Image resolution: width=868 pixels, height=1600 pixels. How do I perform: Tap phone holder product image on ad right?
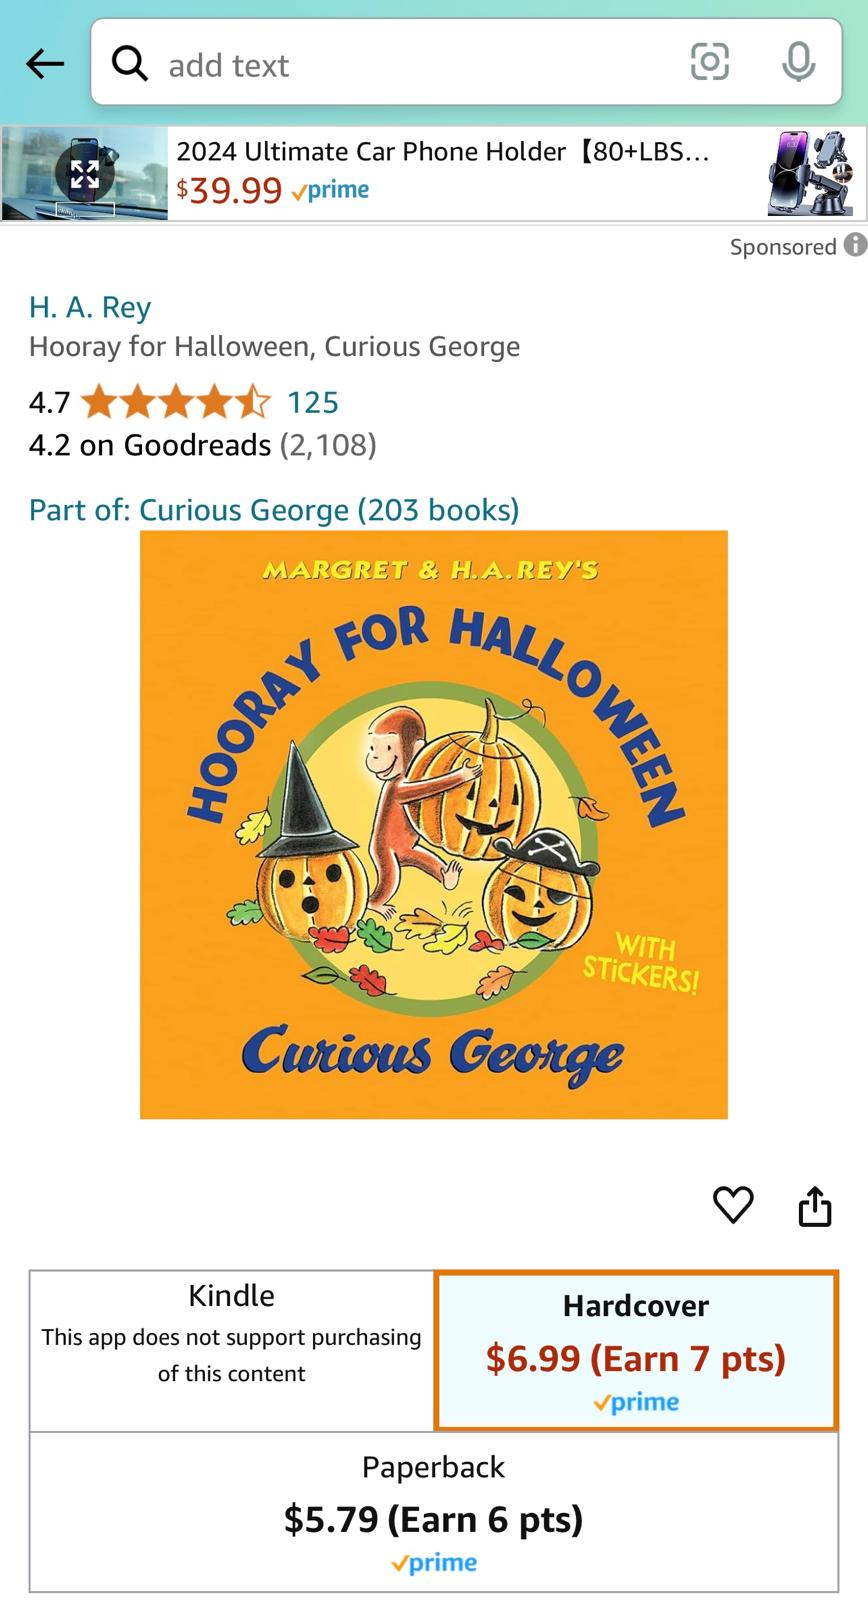[x=810, y=173]
